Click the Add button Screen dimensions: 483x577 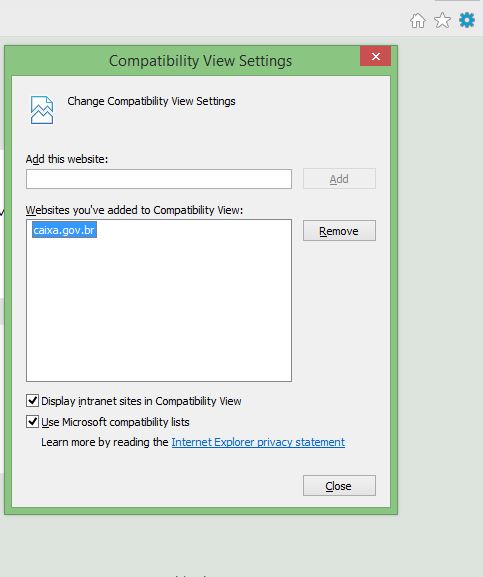[339, 179]
